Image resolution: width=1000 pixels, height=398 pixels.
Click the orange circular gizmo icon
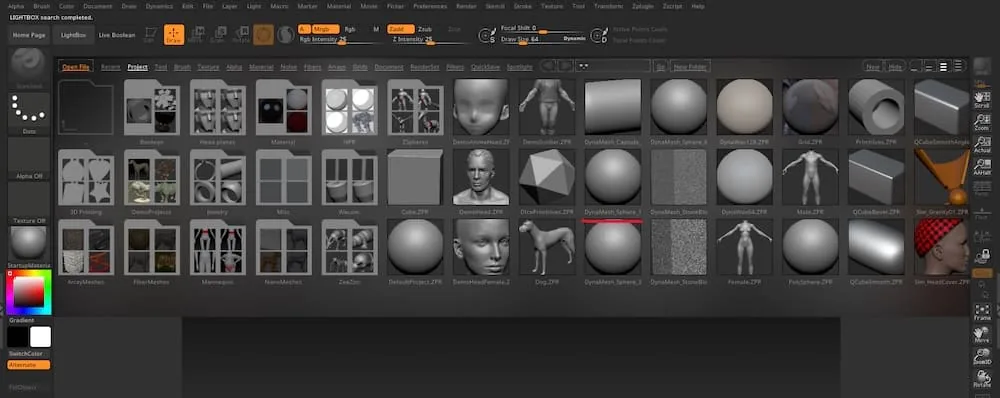(263, 34)
